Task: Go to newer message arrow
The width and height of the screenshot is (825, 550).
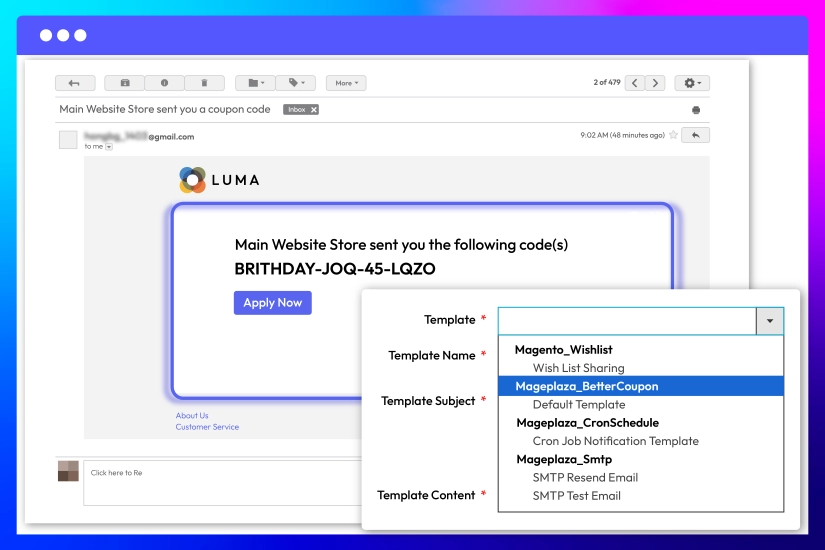Action: pos(635,83)
